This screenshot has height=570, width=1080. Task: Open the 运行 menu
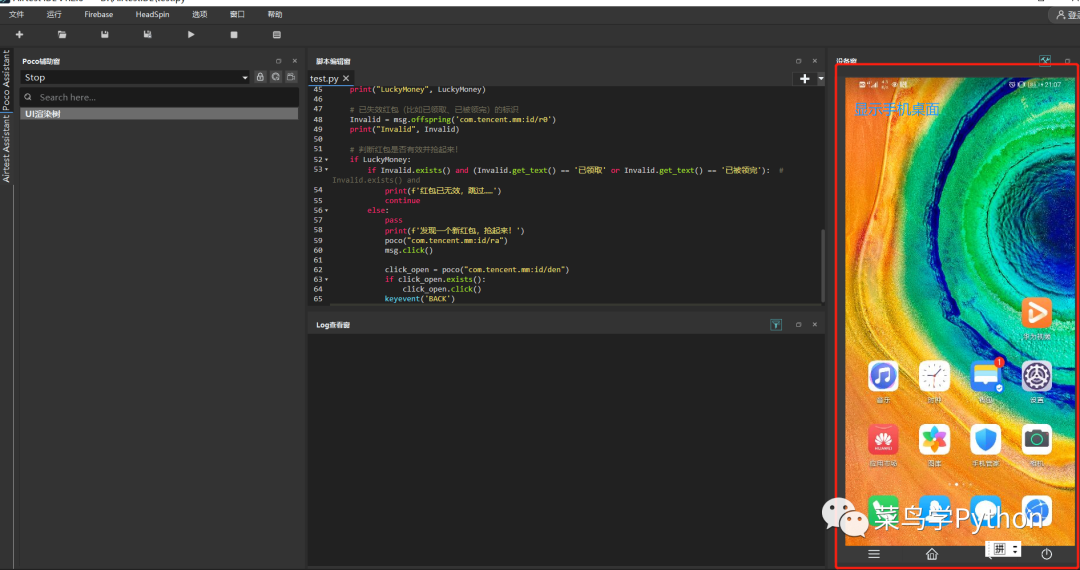[x=54, y=14]
